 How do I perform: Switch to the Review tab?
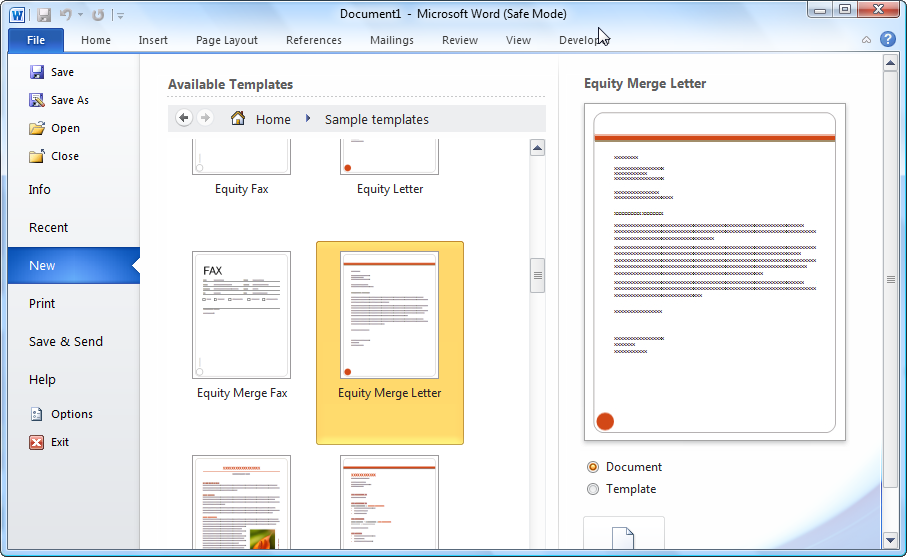(460, 40)
